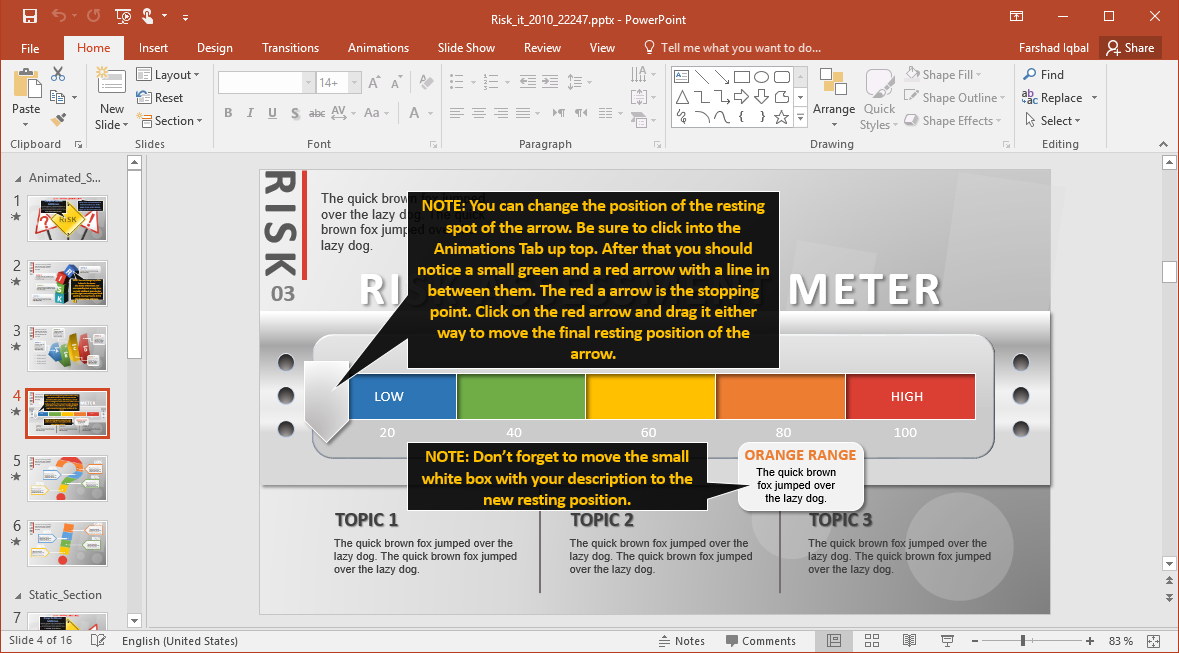This screenshot has height=653, width=1179.
Task: Open the Select dropdown in Editing
Action: pos(1051,121)
